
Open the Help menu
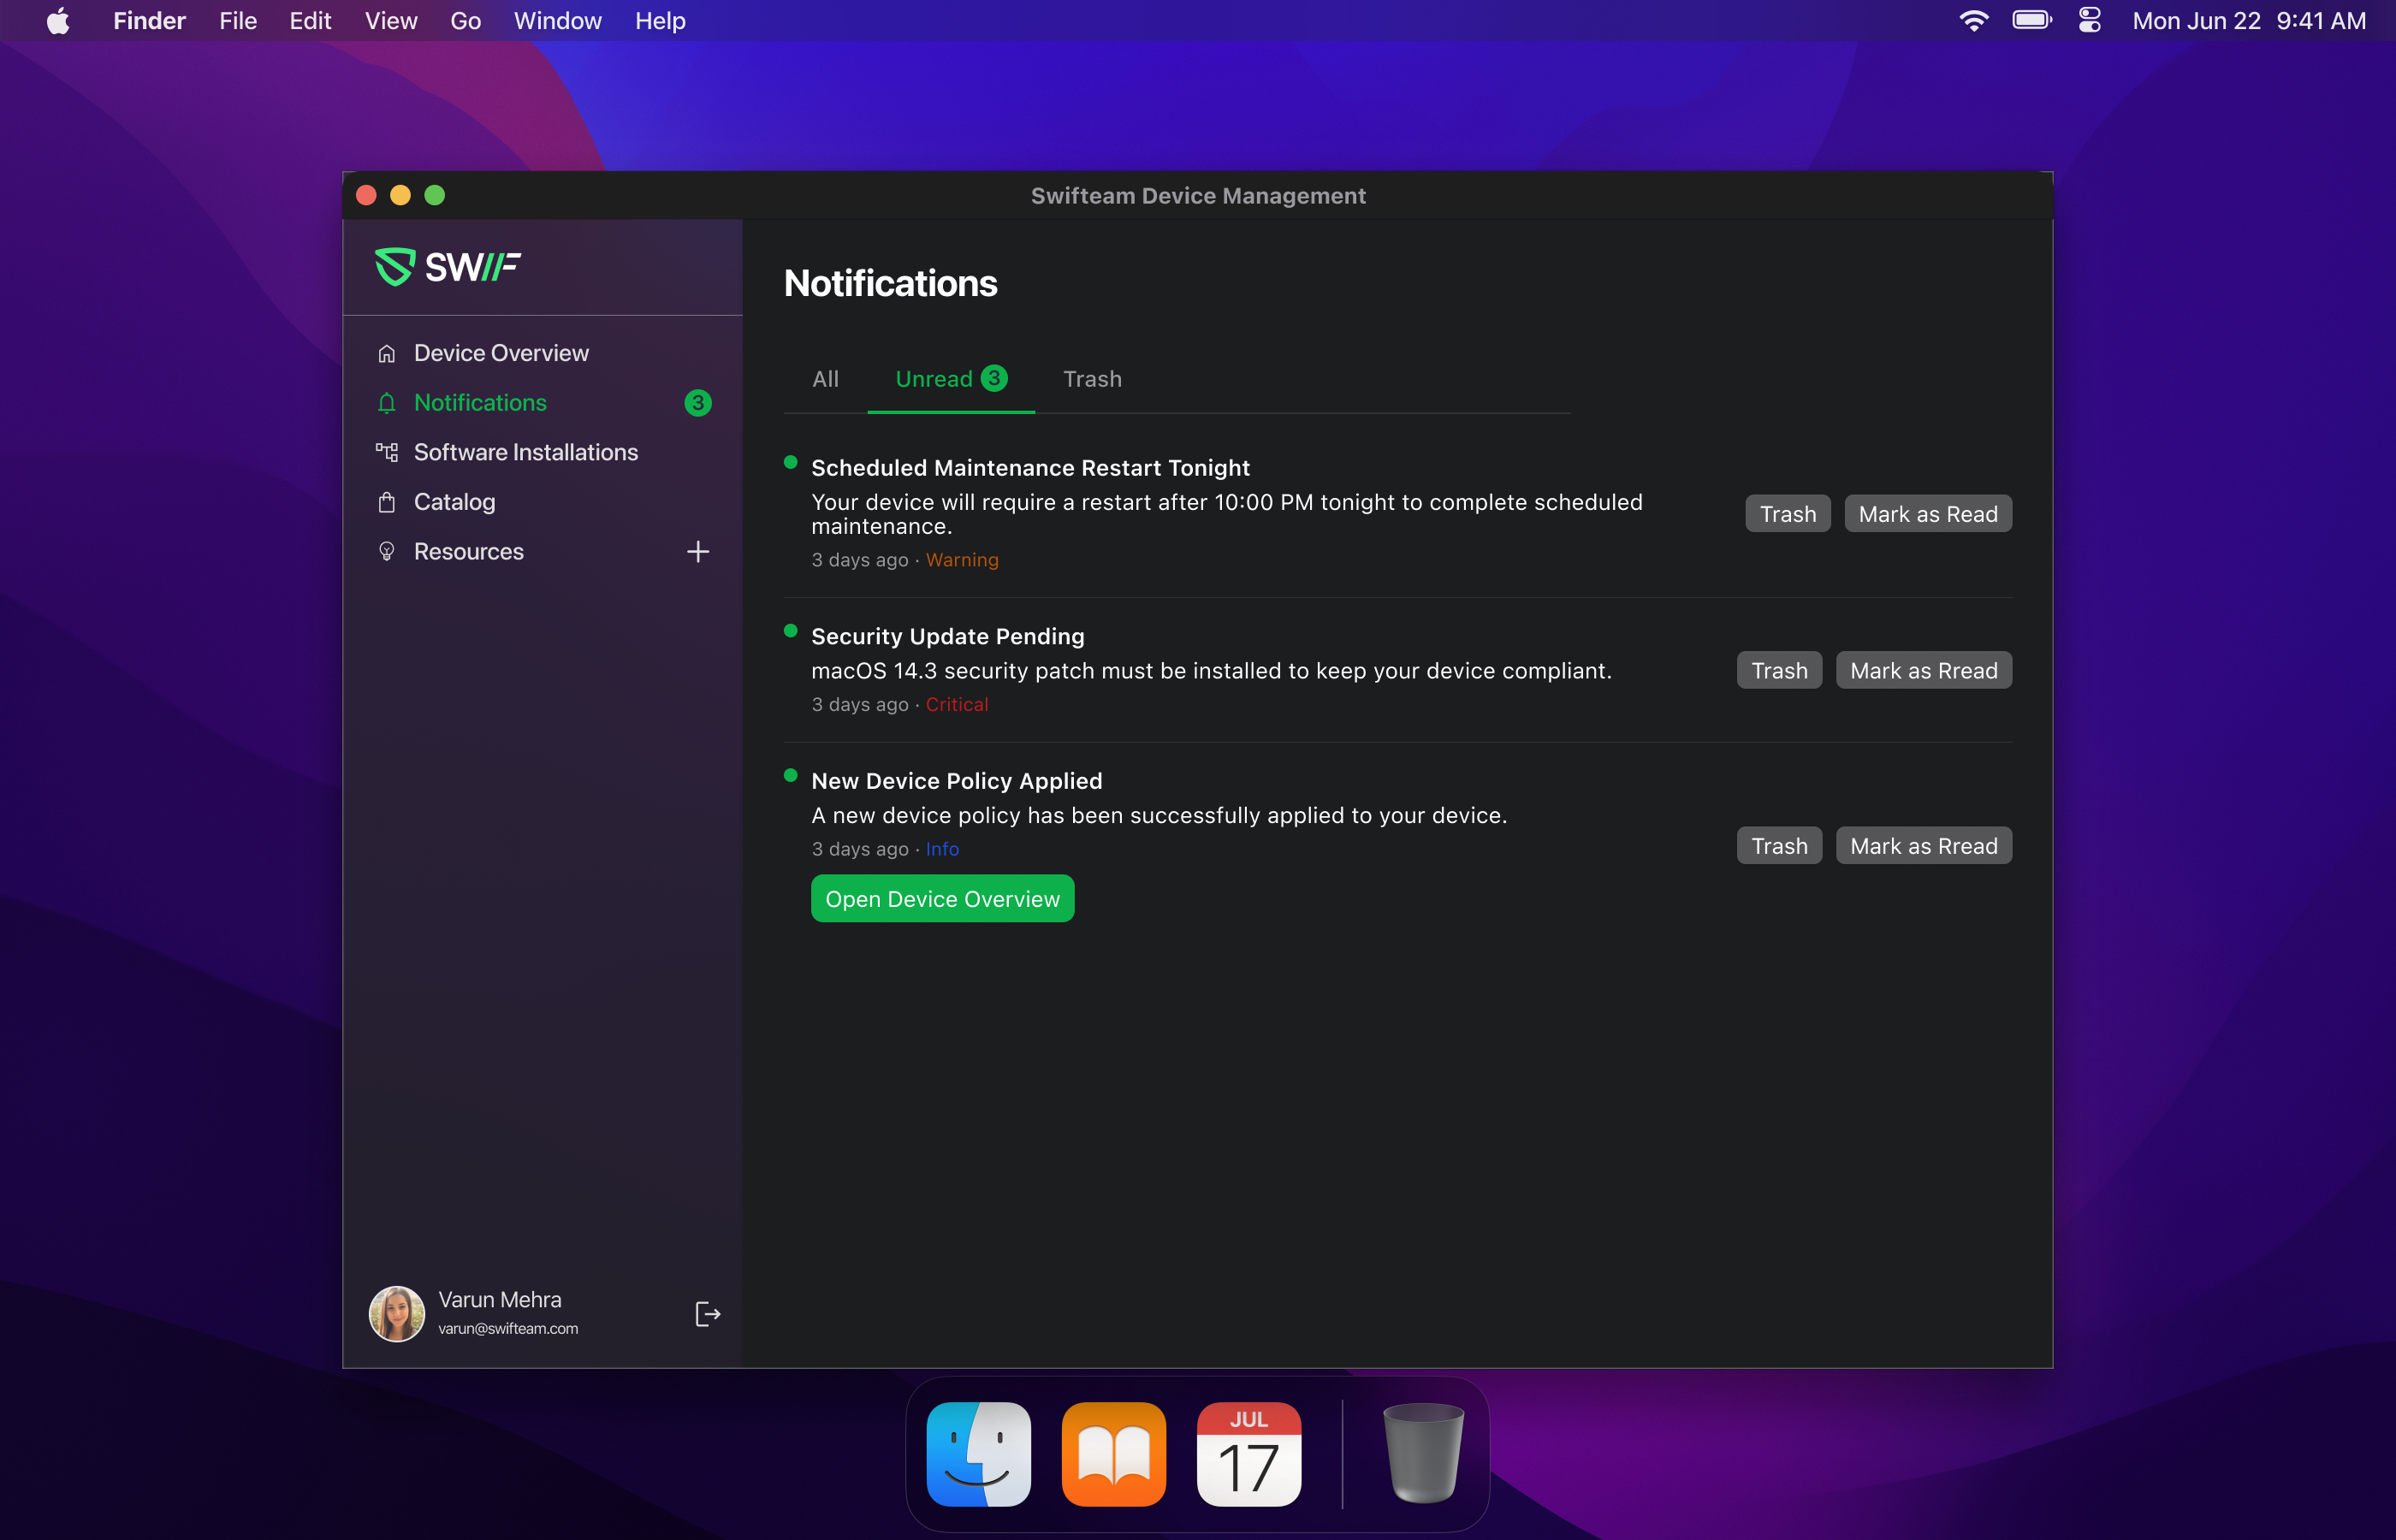point(660,21)
